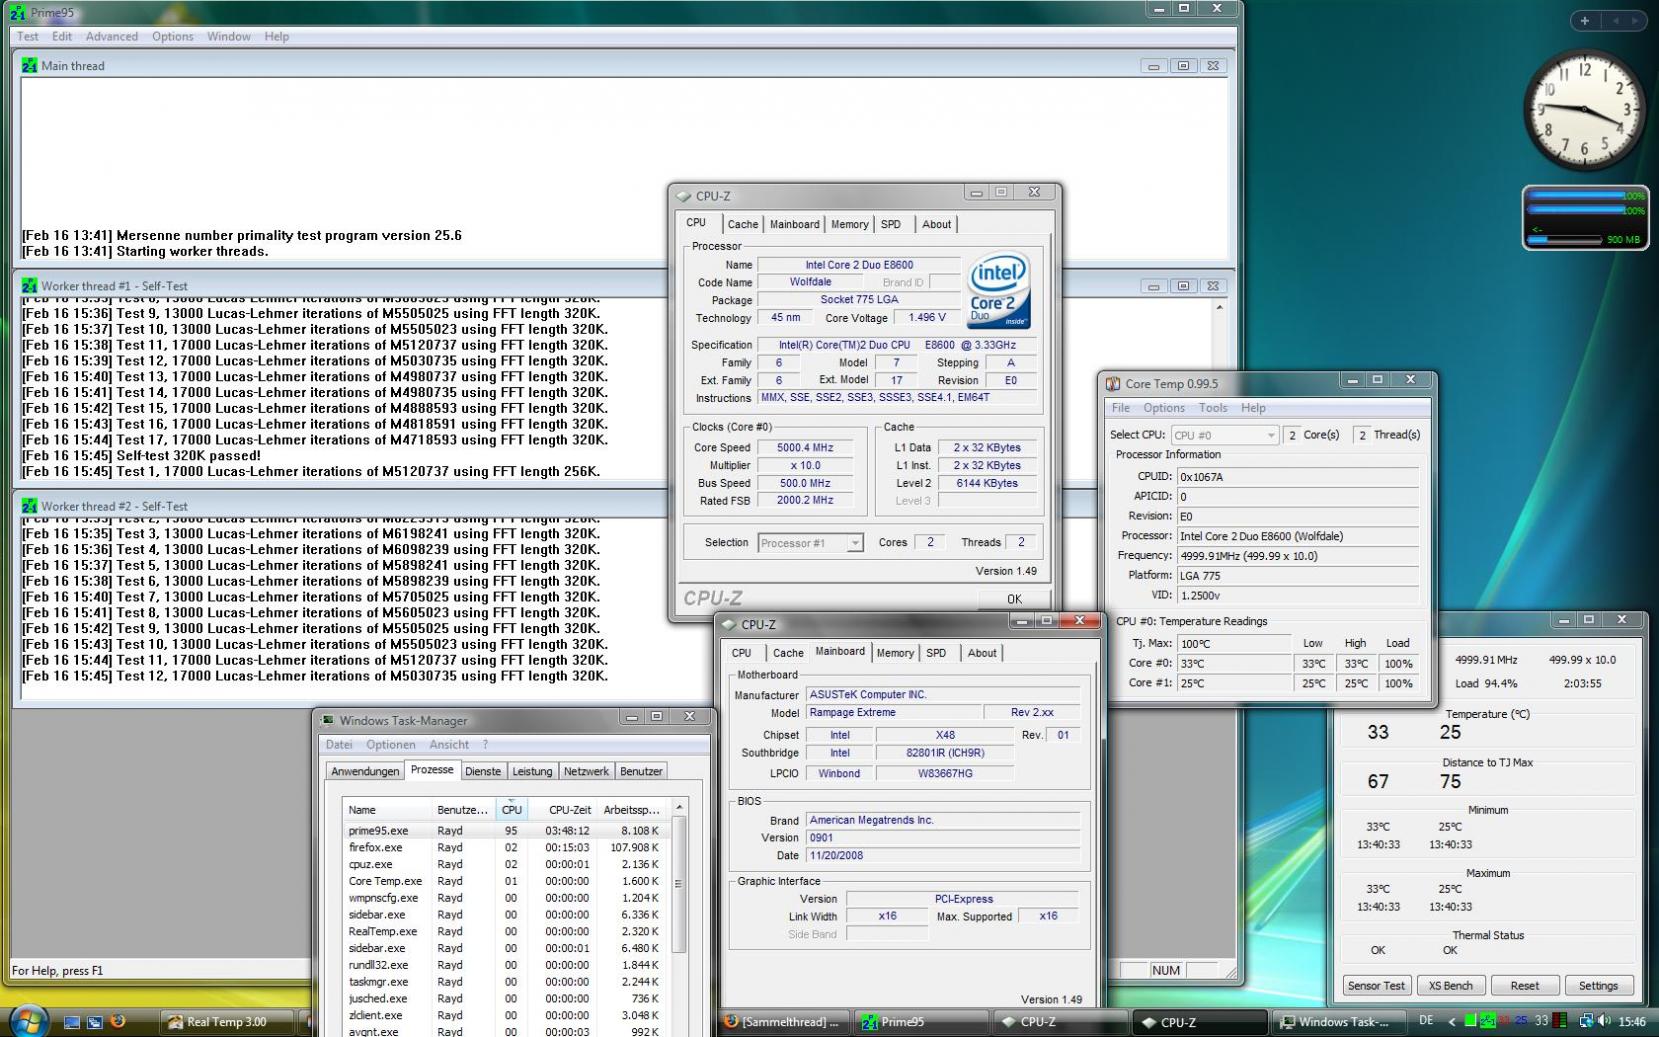
Task: Open the Sammelthread taskbar button
Action: click(785, 1022)
